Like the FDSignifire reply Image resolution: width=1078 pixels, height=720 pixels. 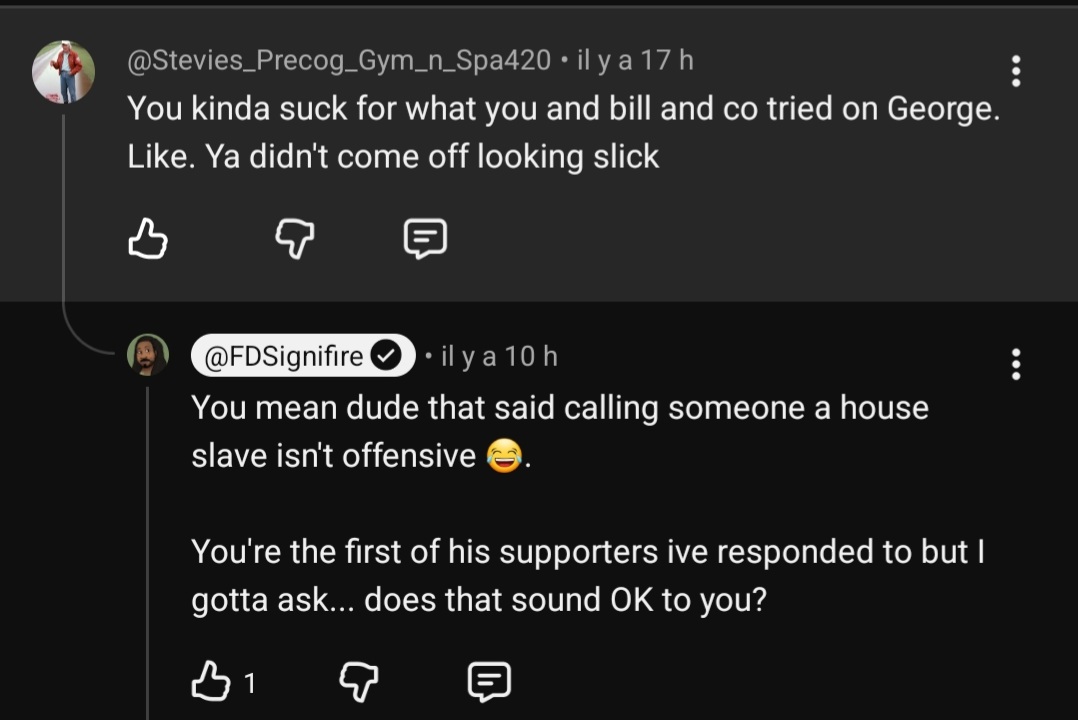pos(208,682)
